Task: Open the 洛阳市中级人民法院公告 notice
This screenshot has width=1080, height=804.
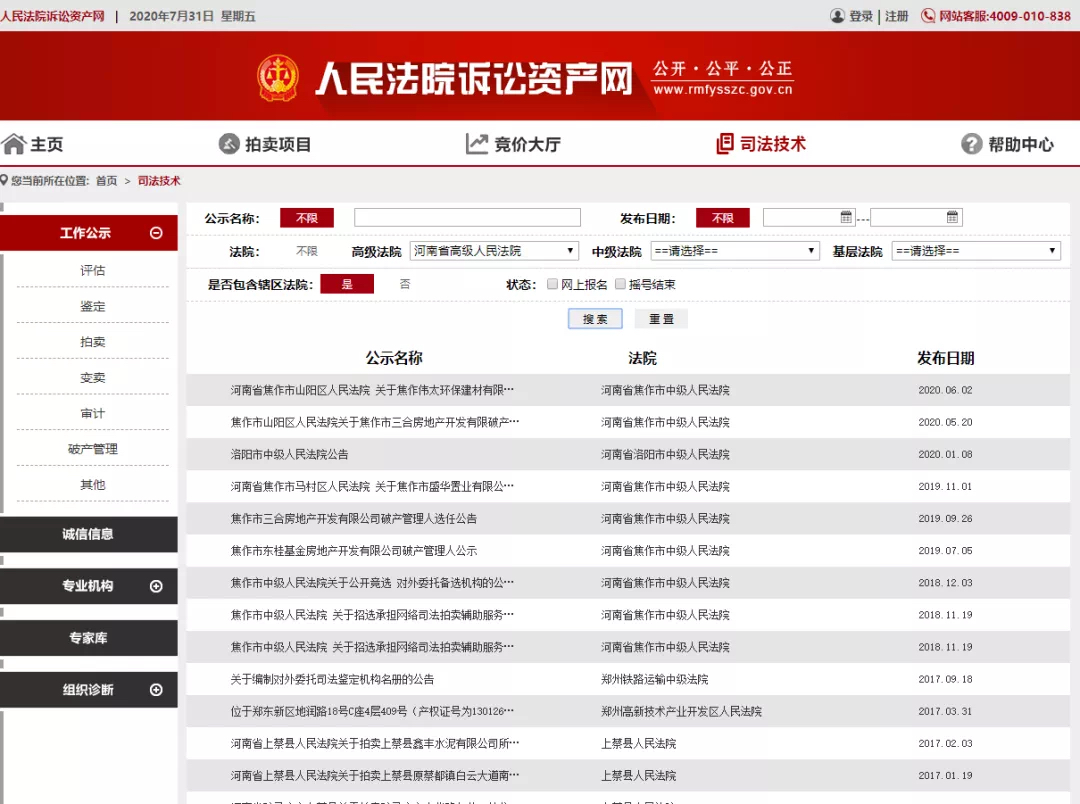Action: click(x=289, y=454)
